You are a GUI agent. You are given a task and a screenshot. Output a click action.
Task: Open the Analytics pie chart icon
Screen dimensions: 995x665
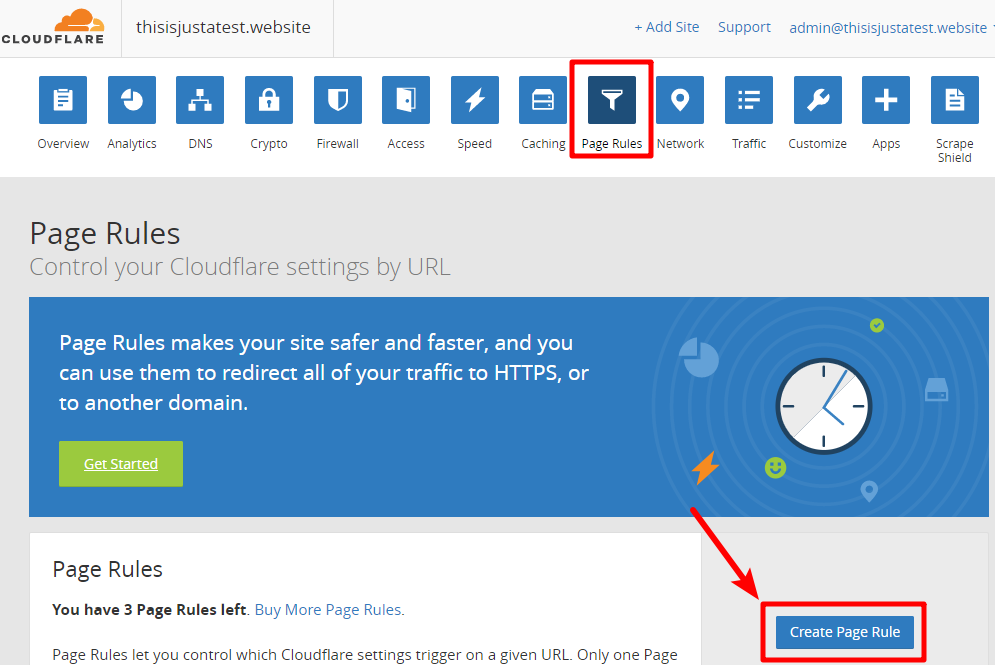click(131, 100)
